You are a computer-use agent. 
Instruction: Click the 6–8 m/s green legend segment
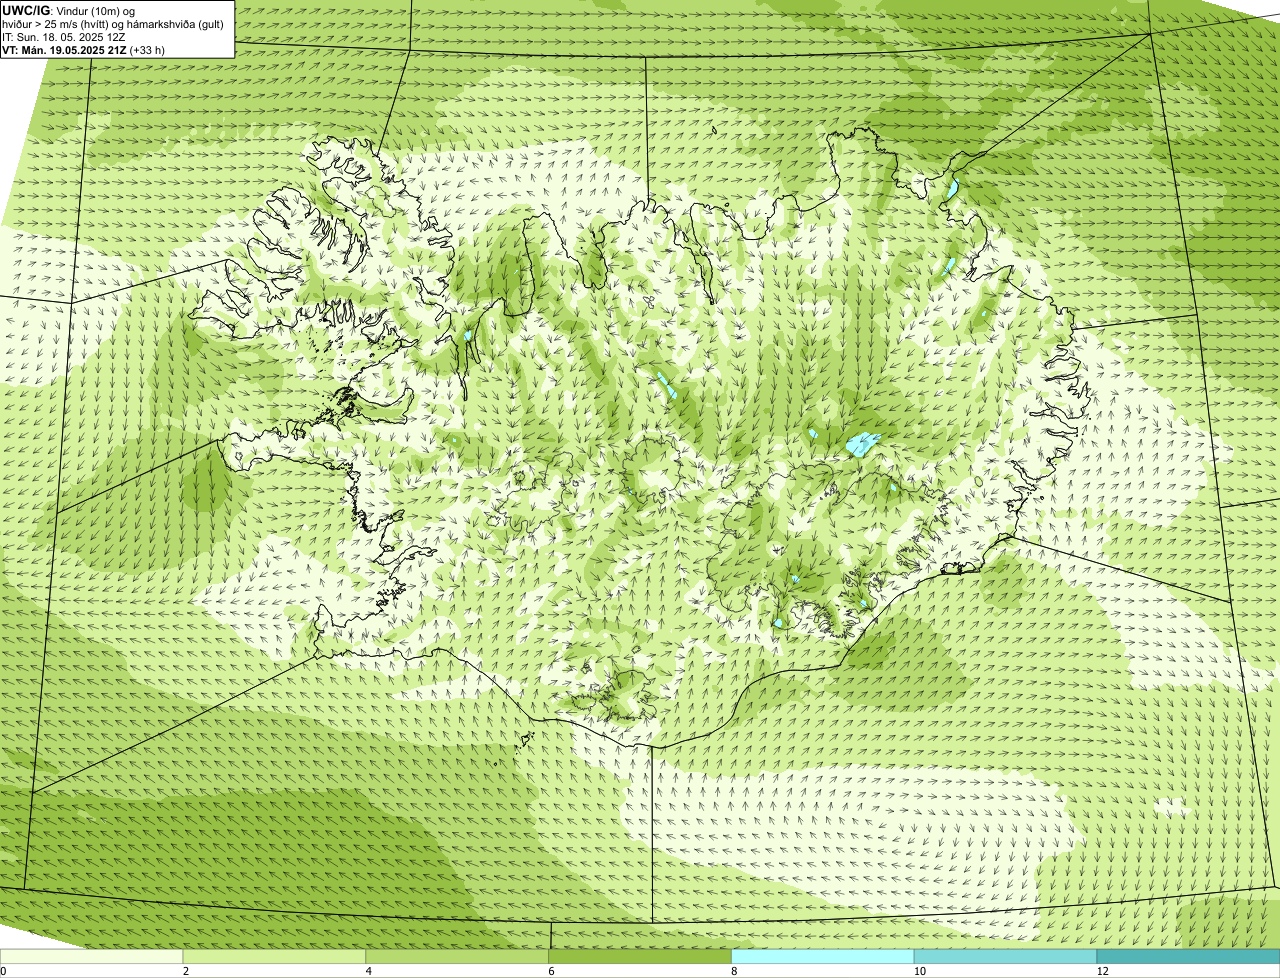[x=640, y=956]
